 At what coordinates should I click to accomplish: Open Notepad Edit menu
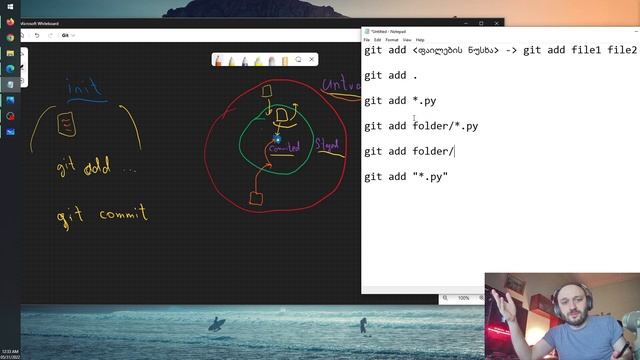(x=378, y=40)
